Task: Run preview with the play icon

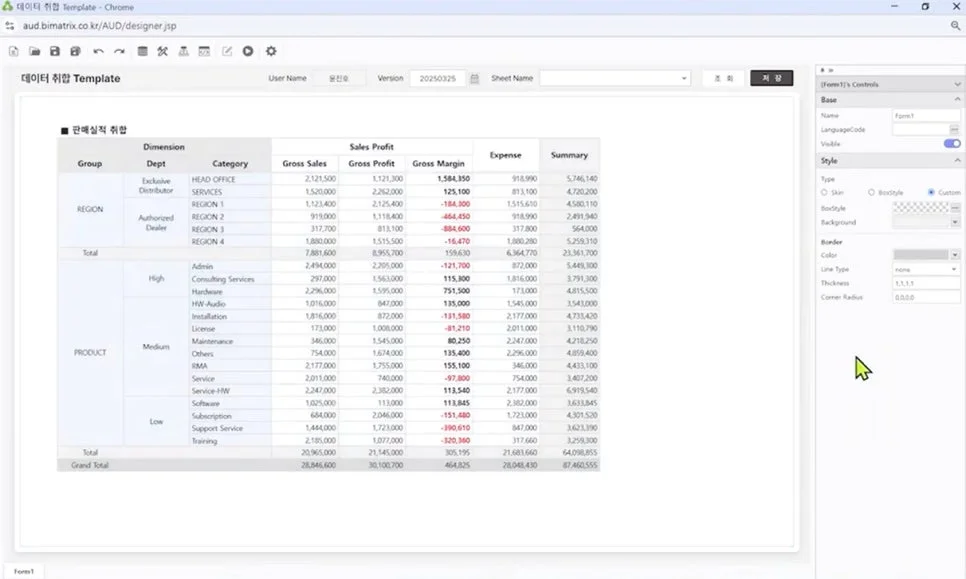Action: [247, 51]
